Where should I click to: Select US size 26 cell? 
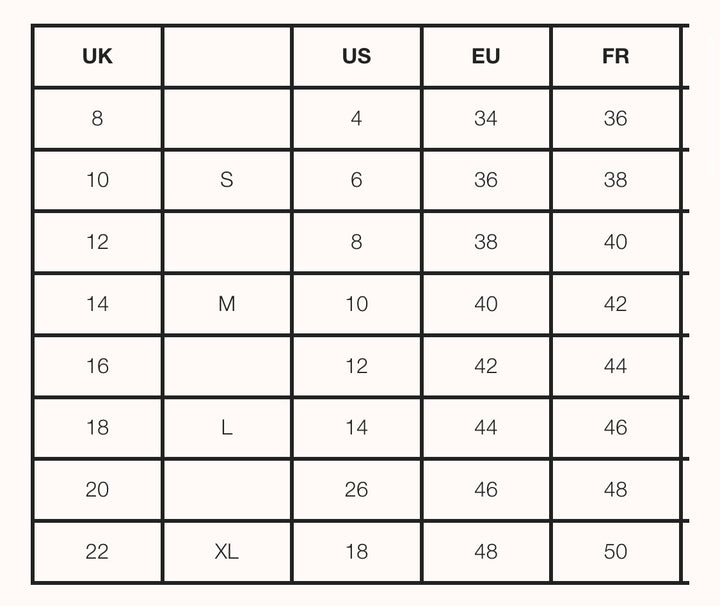point(356,489)
